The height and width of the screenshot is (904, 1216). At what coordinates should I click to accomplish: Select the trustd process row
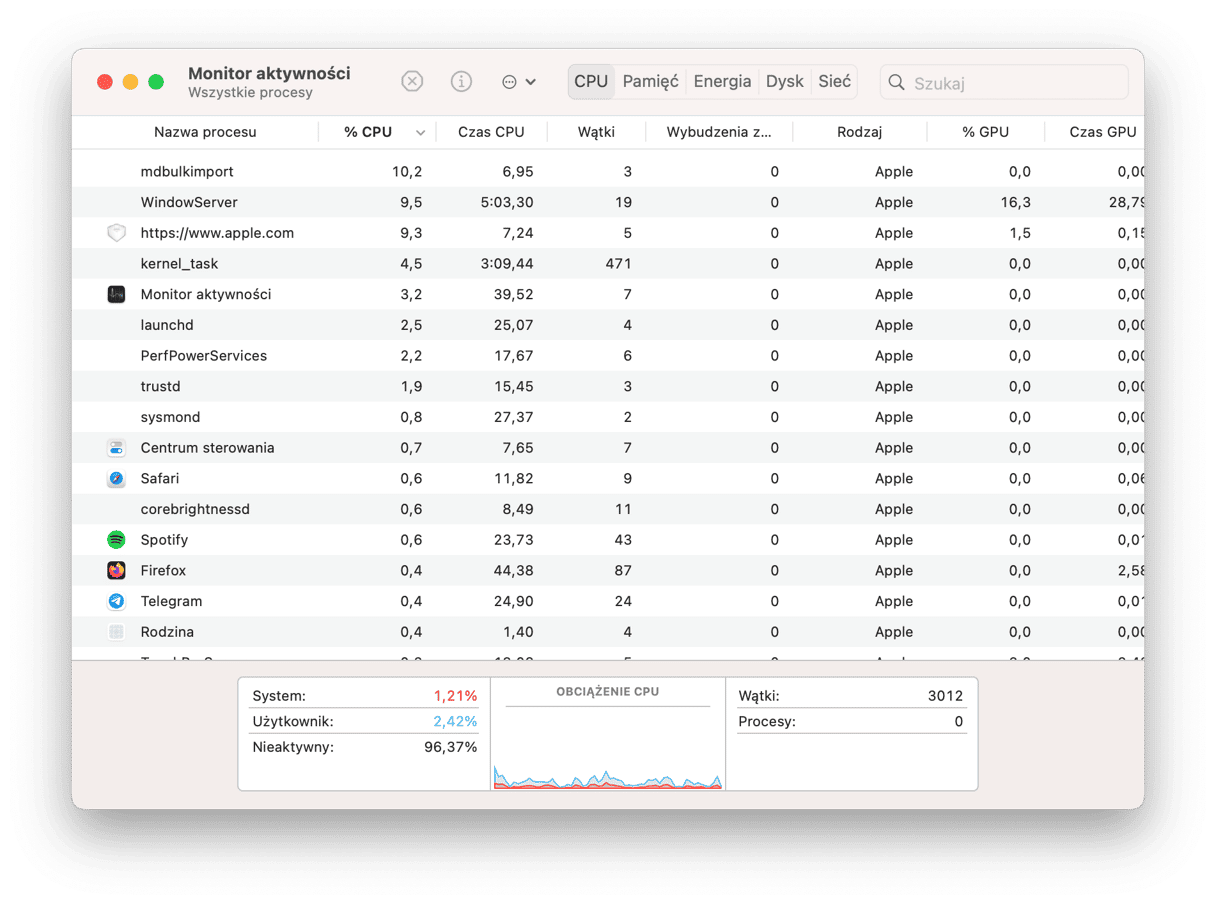608,386
